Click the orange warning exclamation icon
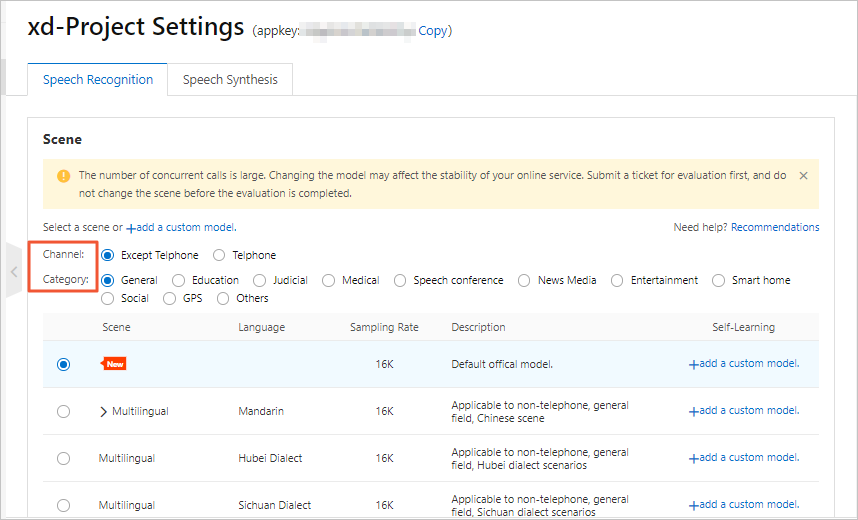Screen dimensions: 858x520 pos(63,176)
